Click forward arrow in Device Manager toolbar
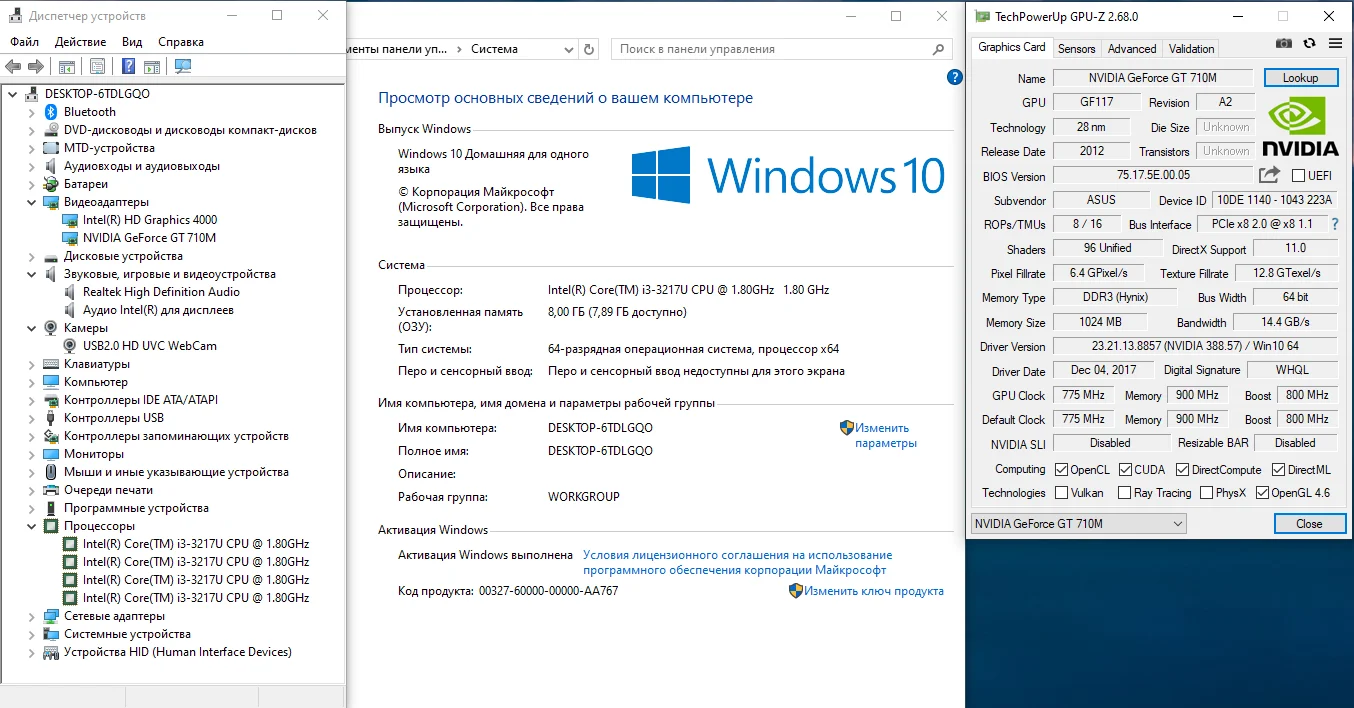Screen dimensions: 1354x708 click(36, 66)
